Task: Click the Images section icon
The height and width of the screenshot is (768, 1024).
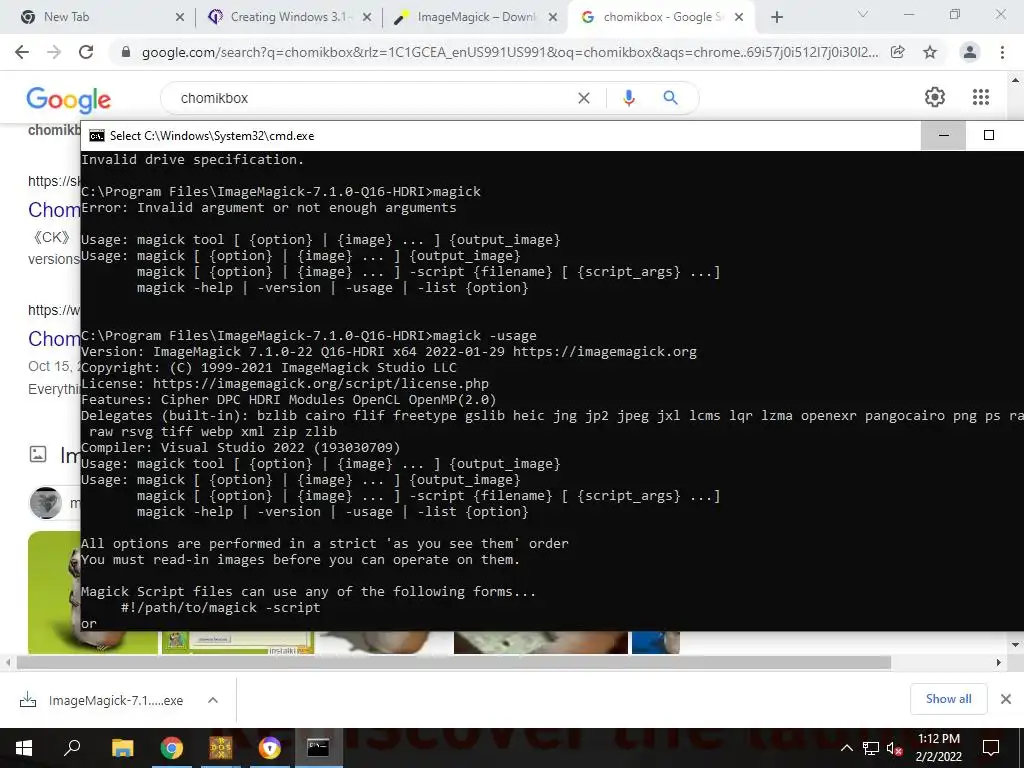Action: pos(39,454)
